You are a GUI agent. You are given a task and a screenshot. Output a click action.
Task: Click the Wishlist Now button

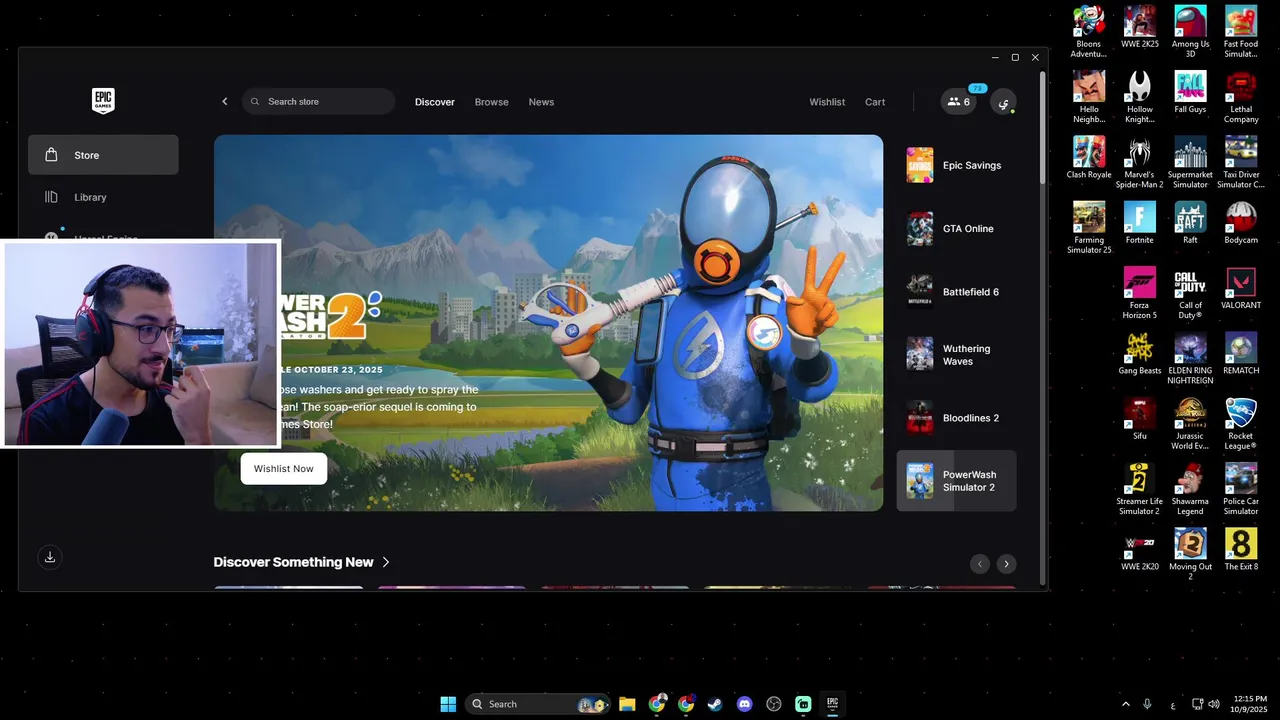coord(283,468)
